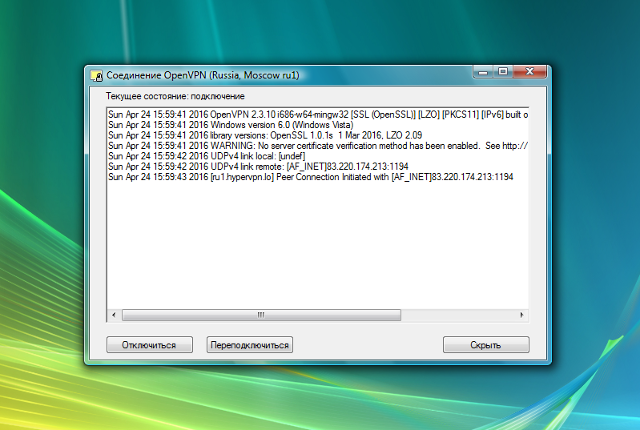Click the Отключиться button

[149, 345]
